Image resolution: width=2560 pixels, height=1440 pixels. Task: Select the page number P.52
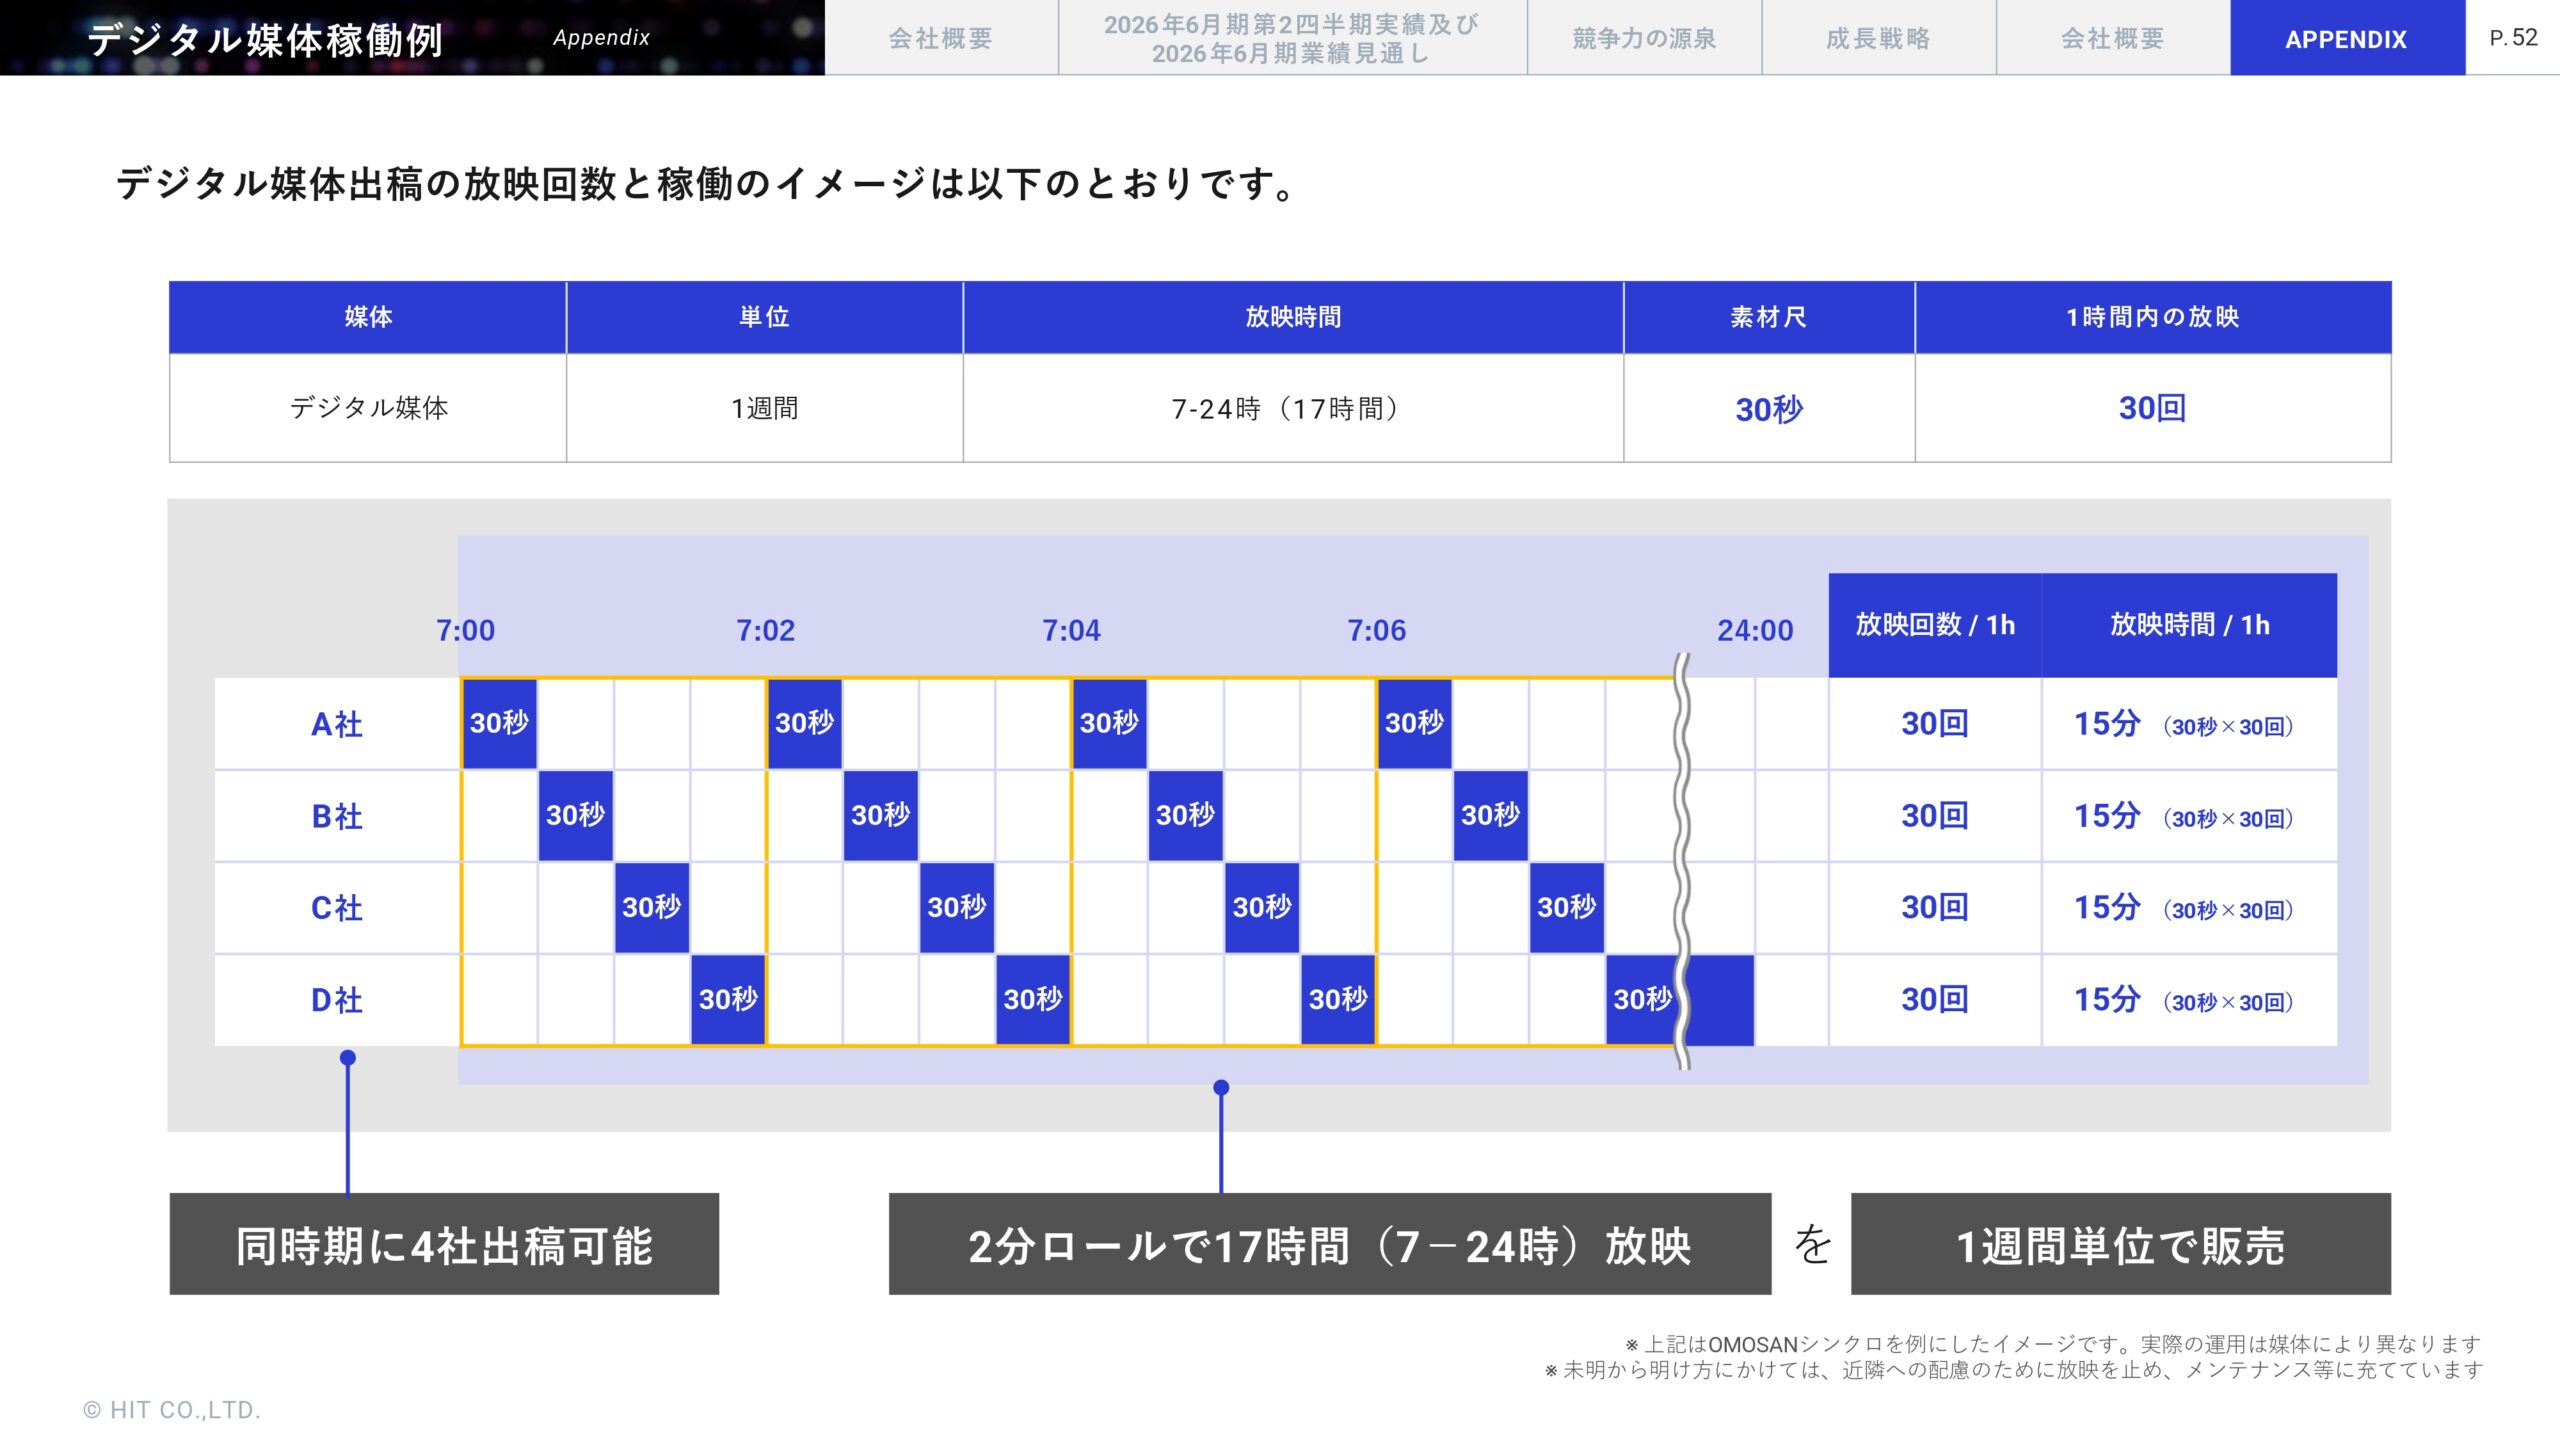pyautogui.click(x=2517, y=38)
